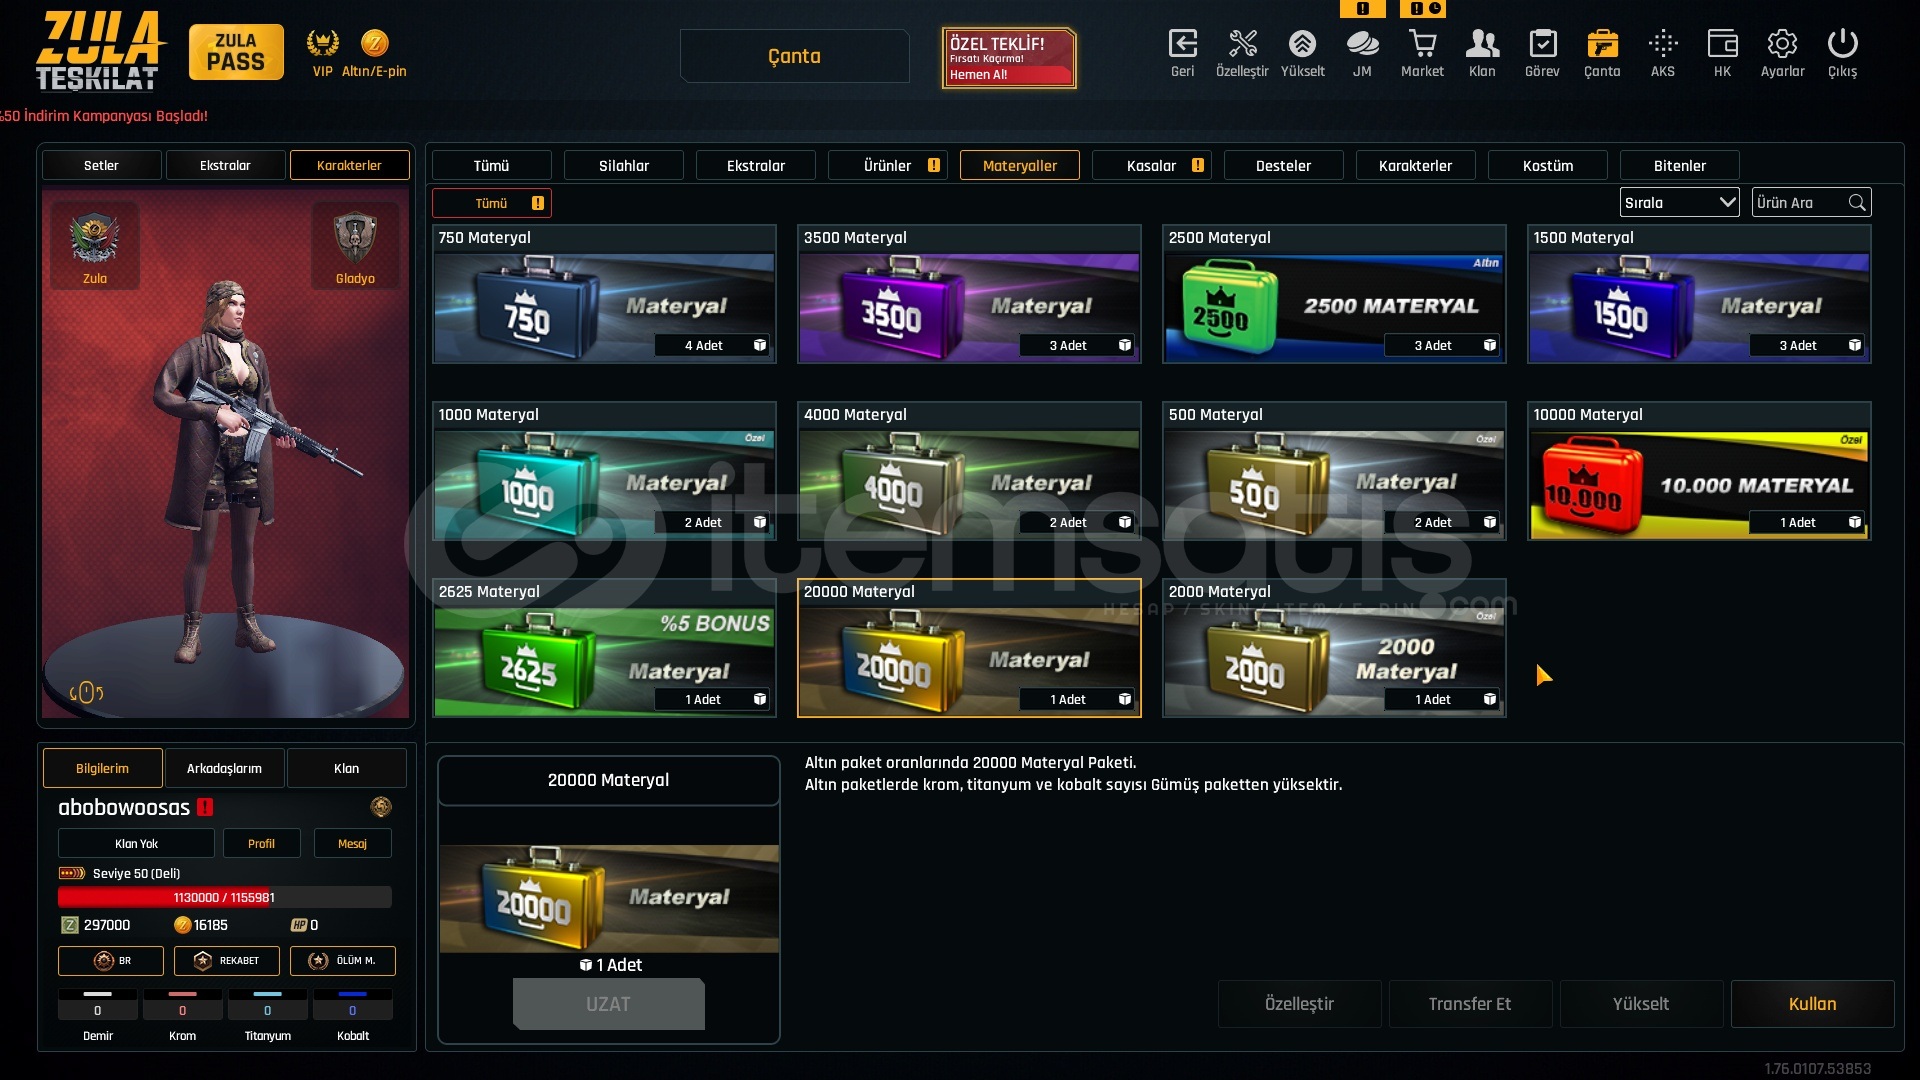Select the Gladyo character badge
The image size is (1920, 1080).
(355, 246)
